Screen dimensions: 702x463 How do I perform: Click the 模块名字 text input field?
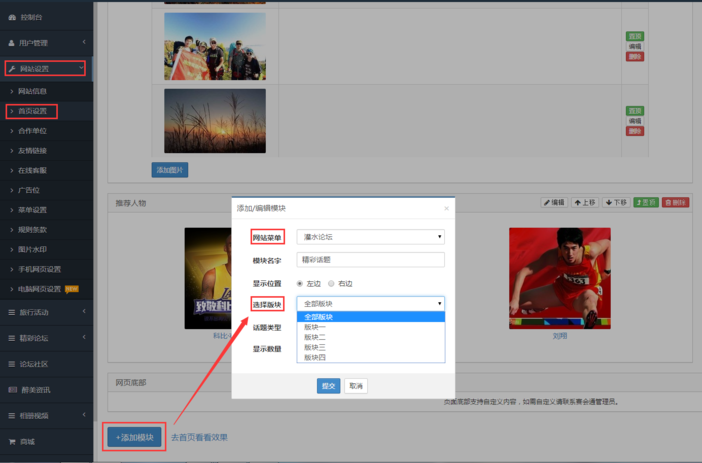pos(370,260)
